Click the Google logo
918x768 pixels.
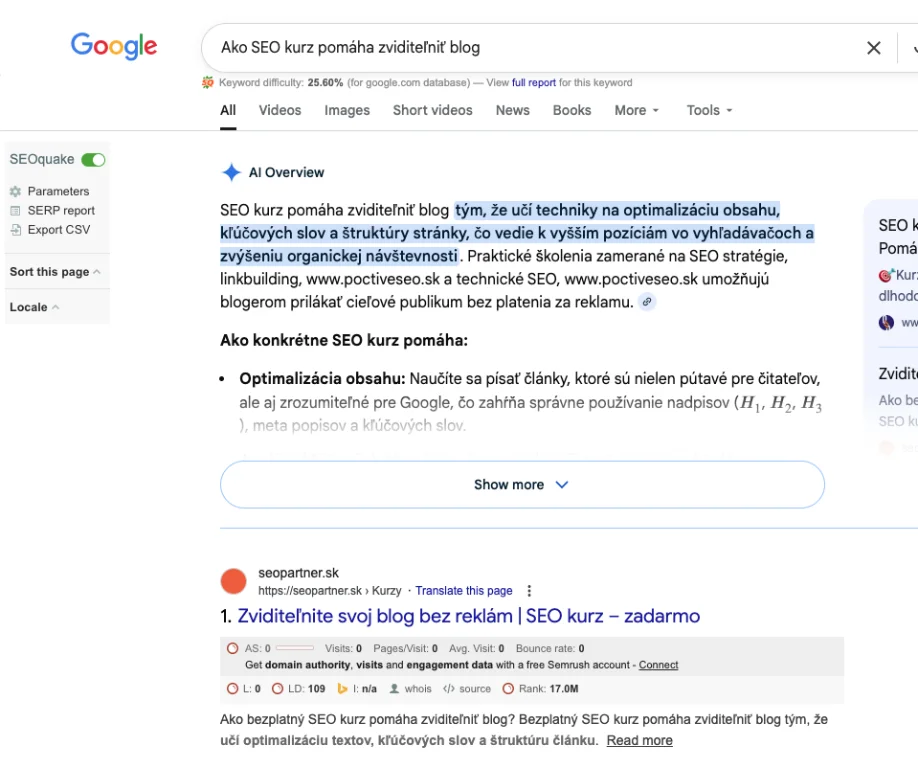coord(113,46)
